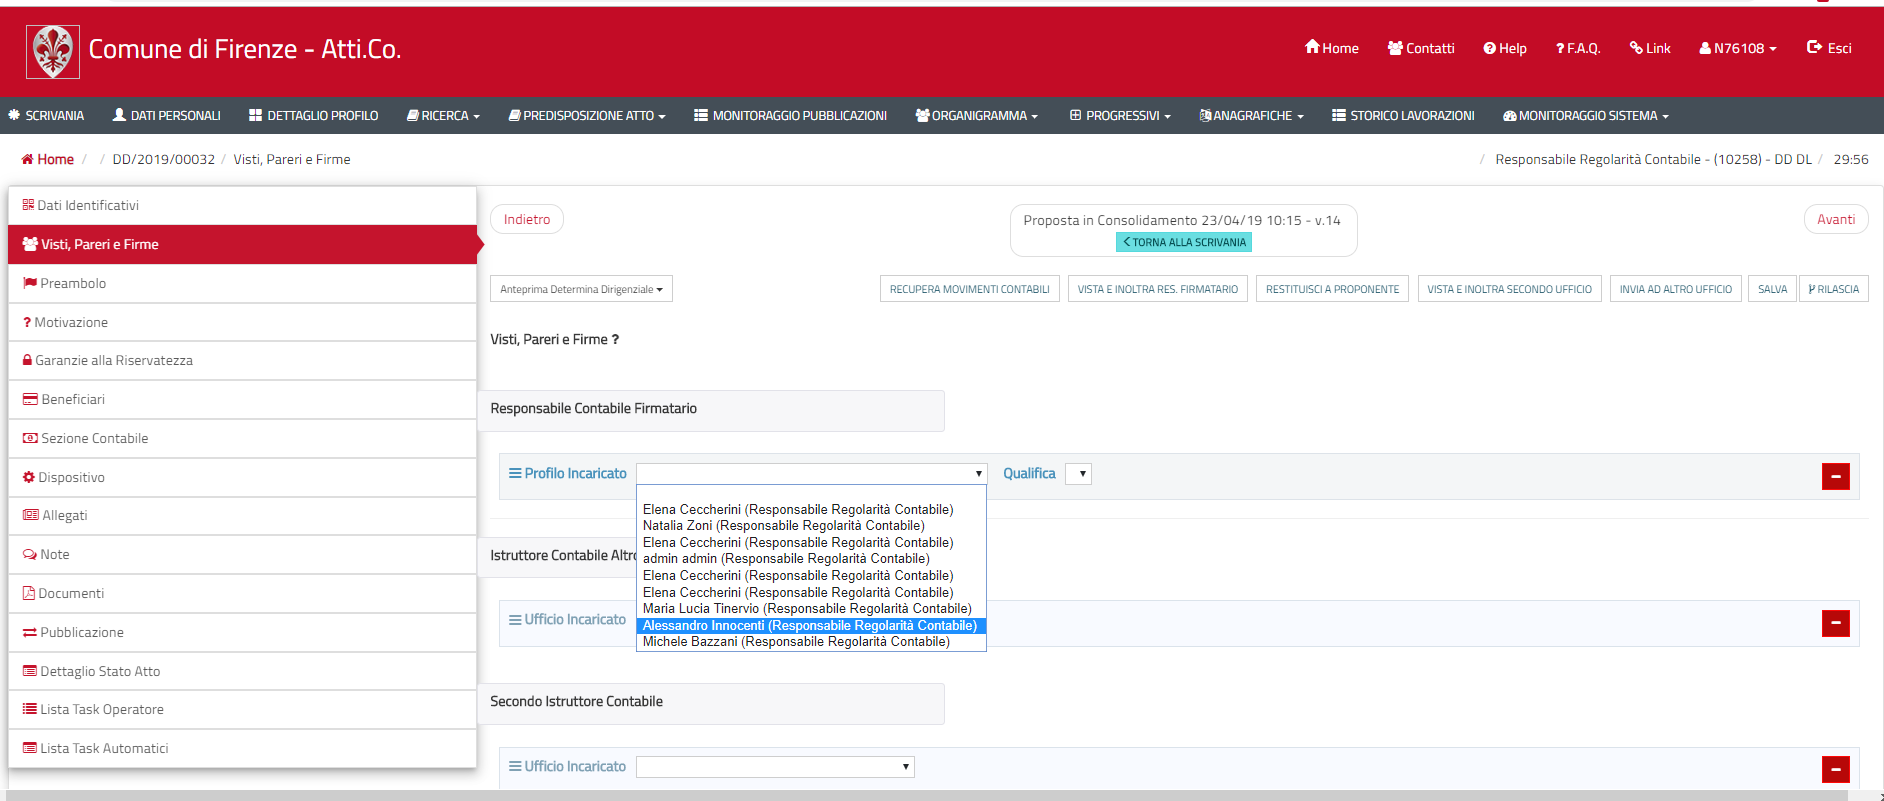Click the Torna alla Scrivania button

coord(1184,242)
